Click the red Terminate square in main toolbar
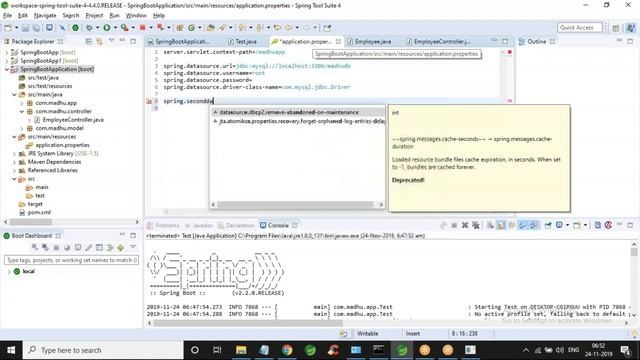This screenshot has width=640, height=360. (142, 28)
